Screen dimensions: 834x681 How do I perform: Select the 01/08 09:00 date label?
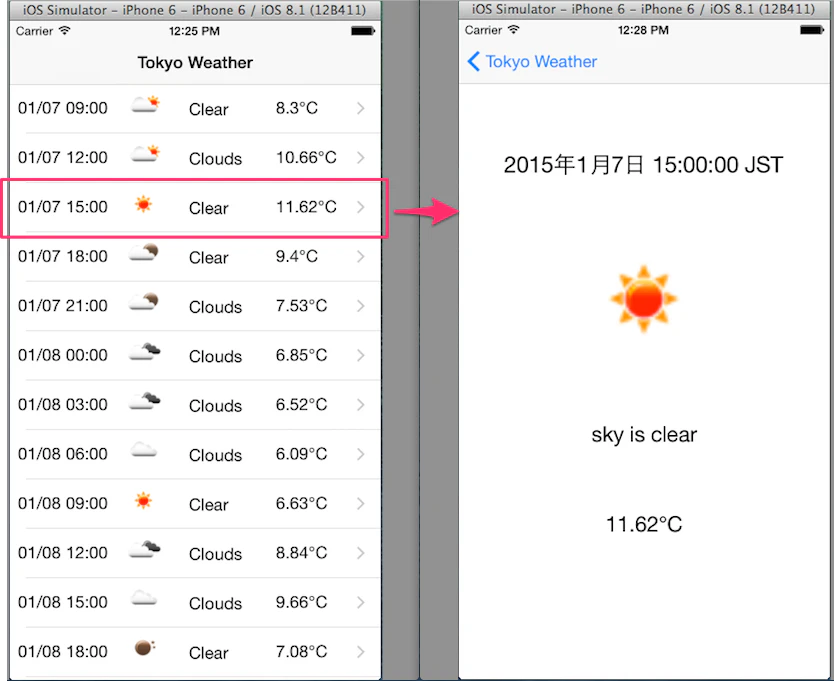(63, 503)
